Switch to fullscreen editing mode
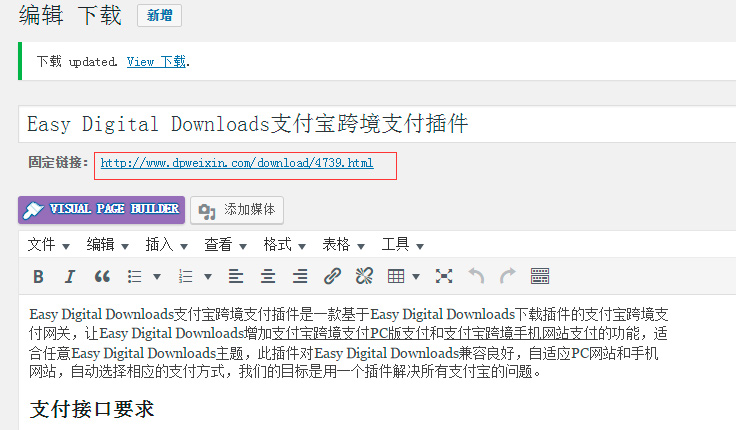Screen dimensions: 736x430 (444, 276)
